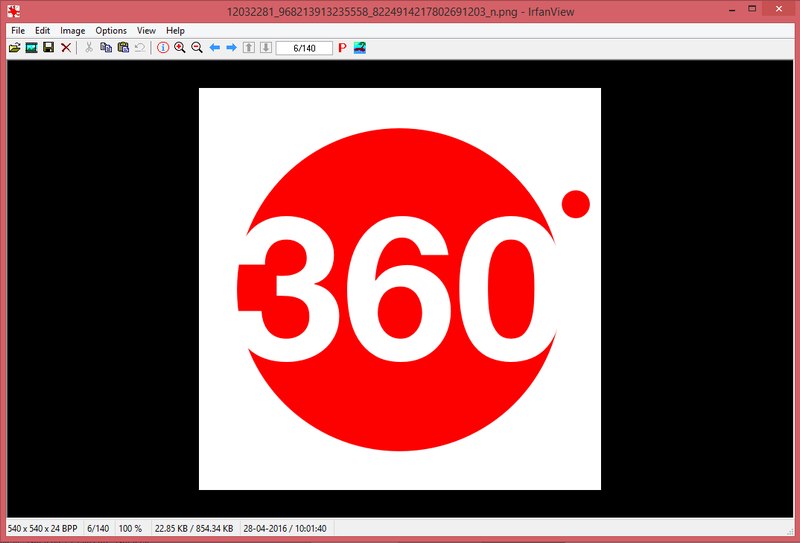Go to next image with right arrow
The height and width of the screenshot is (543, 800).
(232, 48)
